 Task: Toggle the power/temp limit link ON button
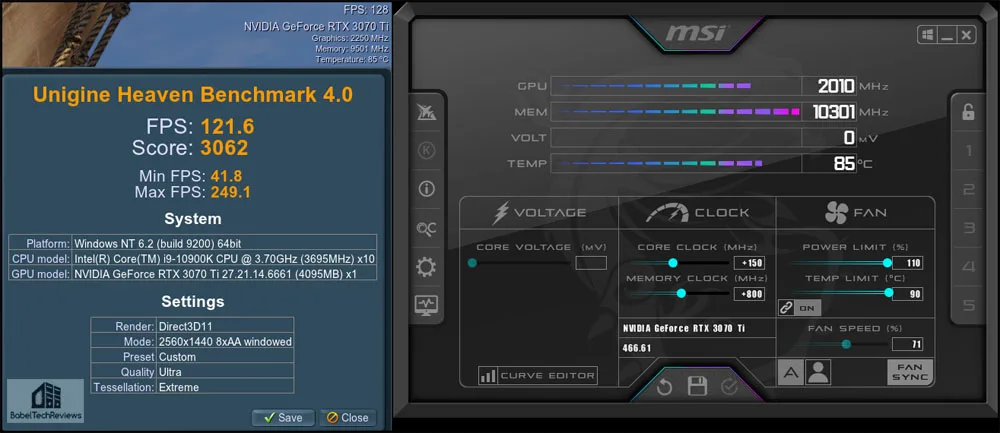click(799, 307)
